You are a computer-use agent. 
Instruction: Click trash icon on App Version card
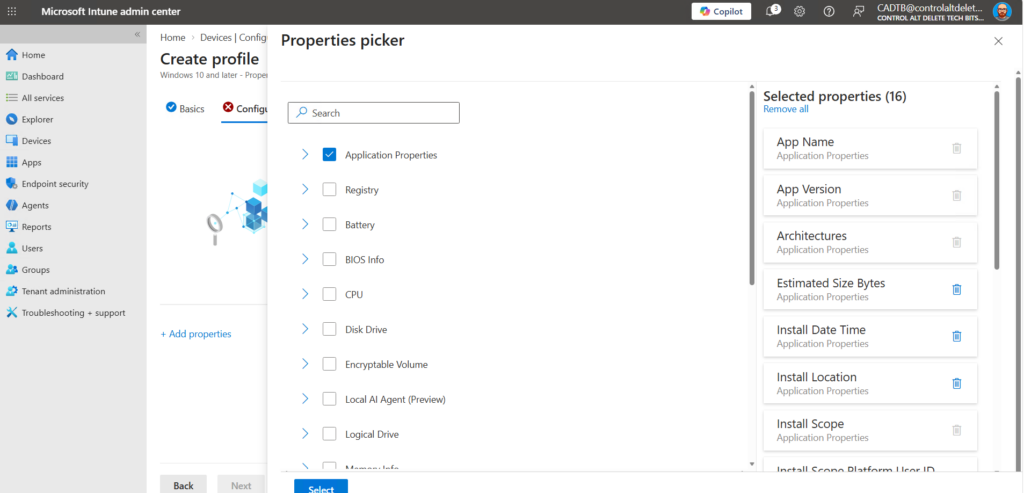pyautogui.click(x=957, y=195)
